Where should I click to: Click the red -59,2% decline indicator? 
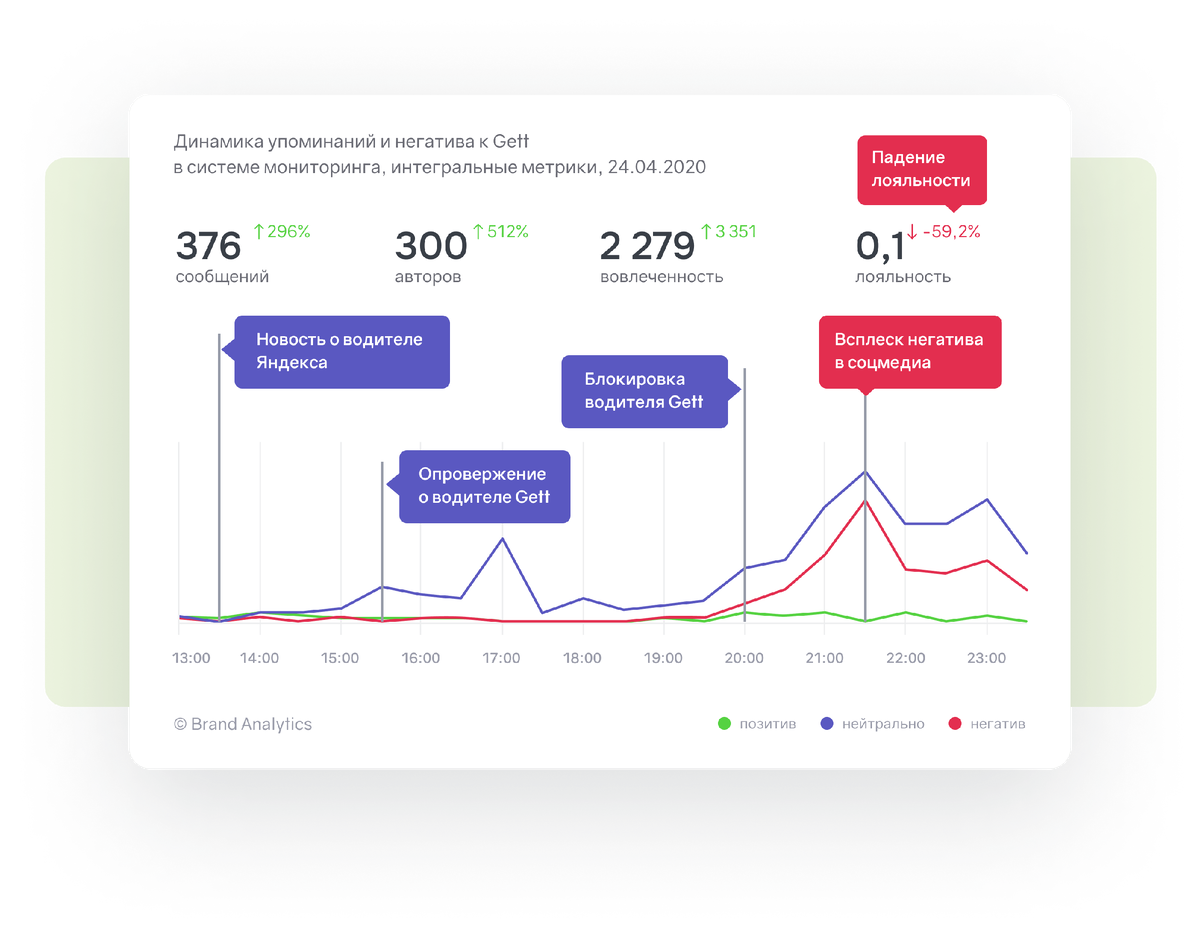[944, 232]
